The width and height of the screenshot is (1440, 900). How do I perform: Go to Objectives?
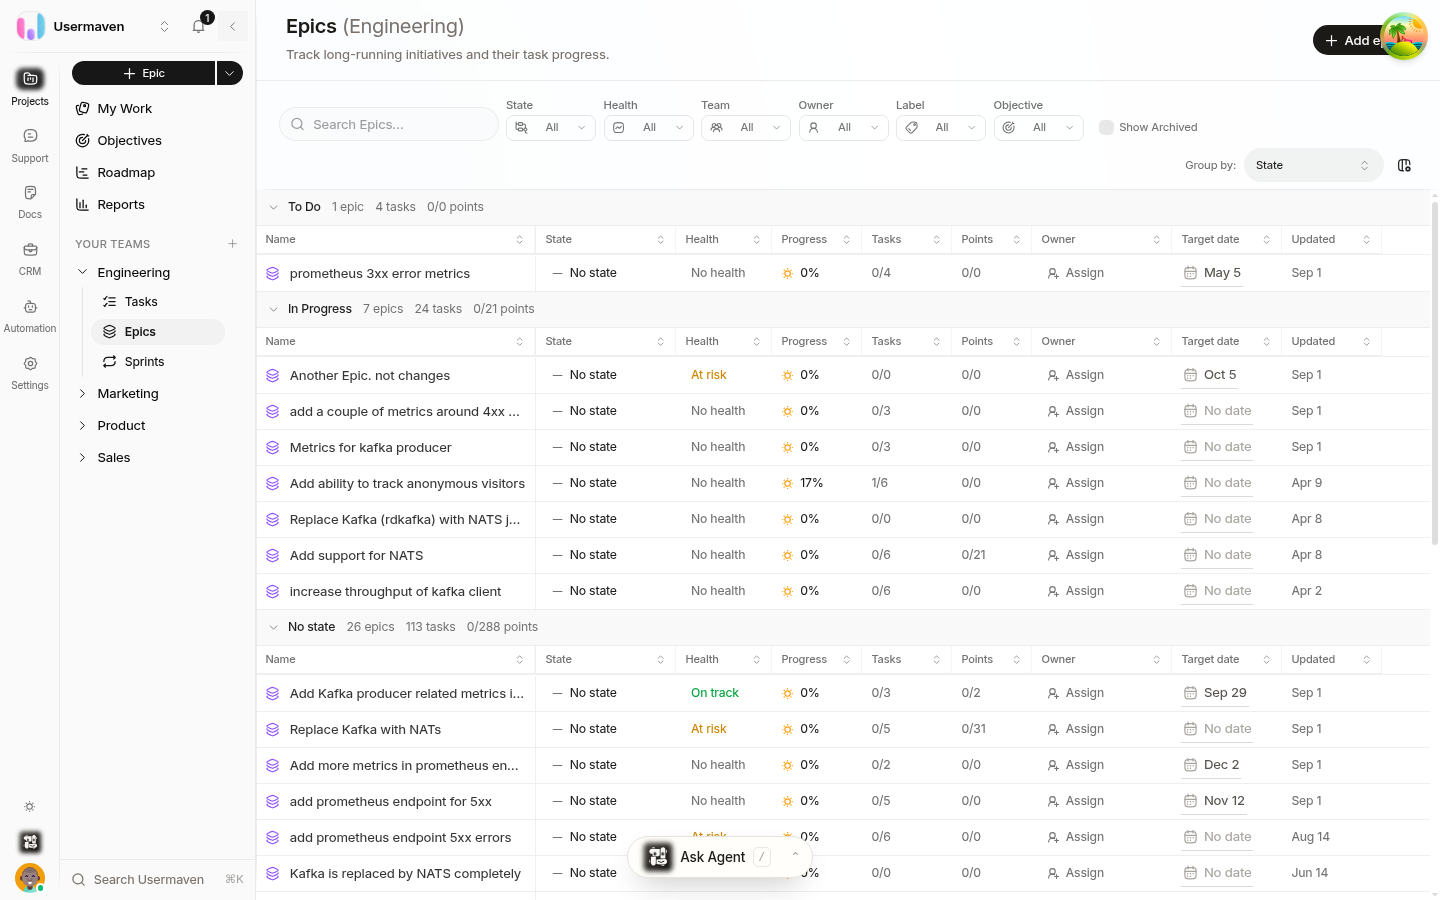pyautogui.click(x=129, y=141)
